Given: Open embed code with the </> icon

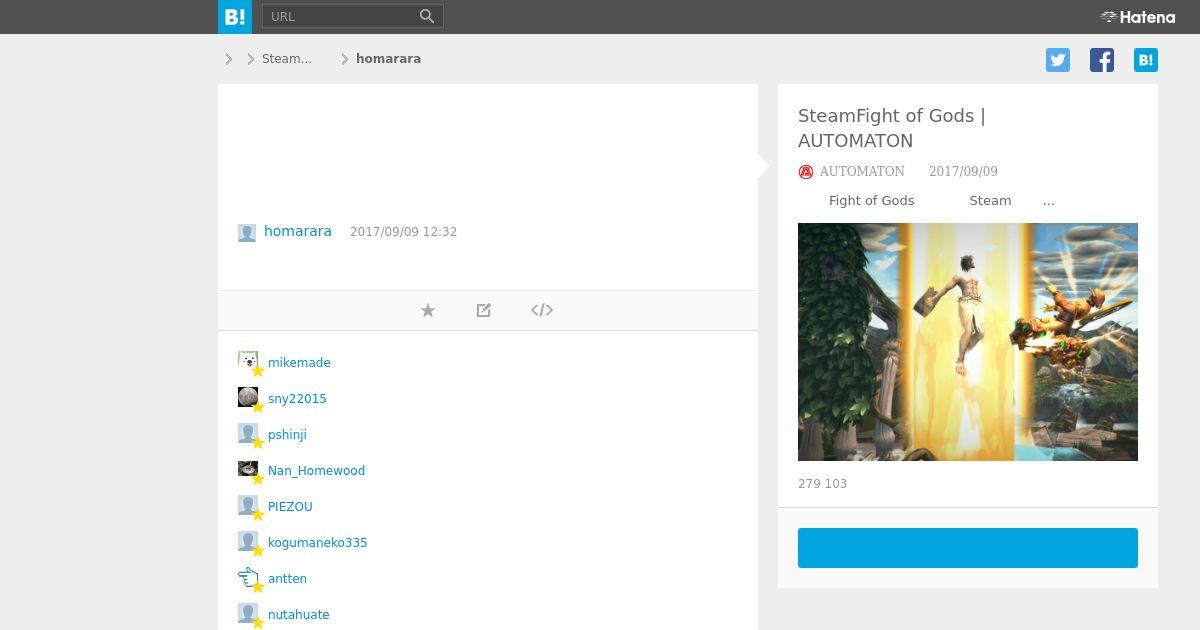Looking at the screenshot, I should (542, 310).
